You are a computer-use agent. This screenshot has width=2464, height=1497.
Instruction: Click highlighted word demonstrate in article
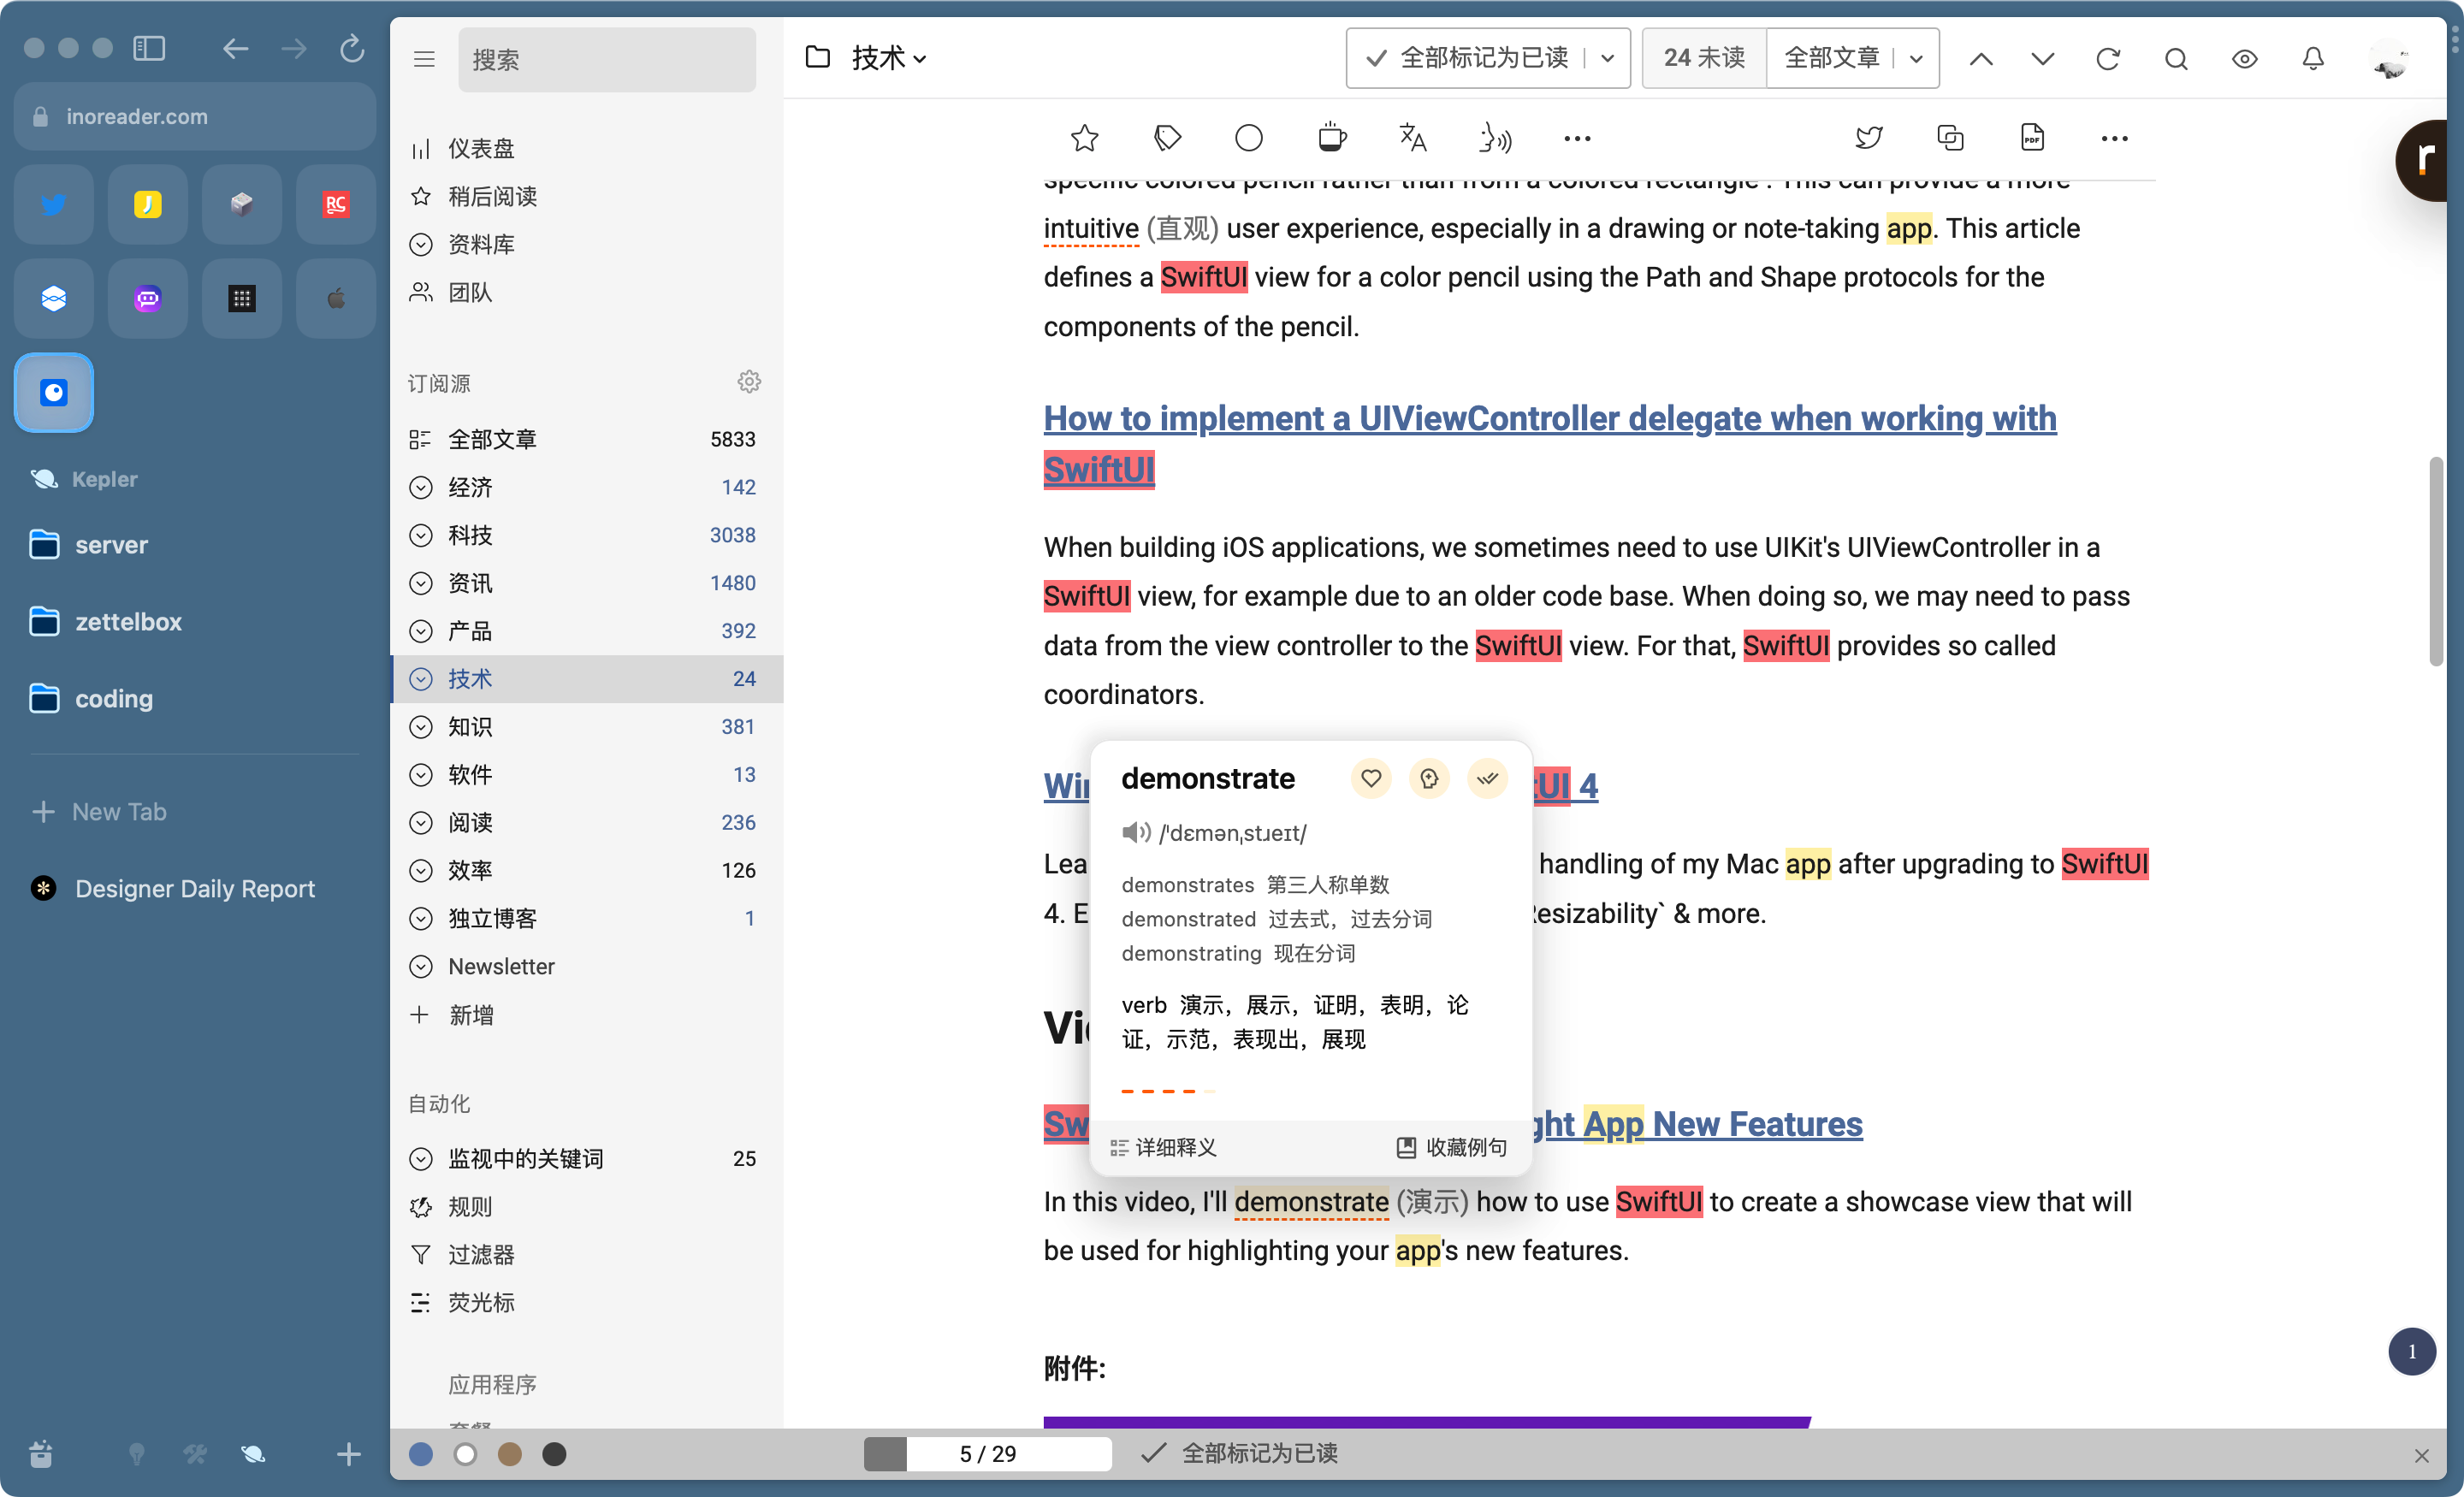coord(1311,1201)
